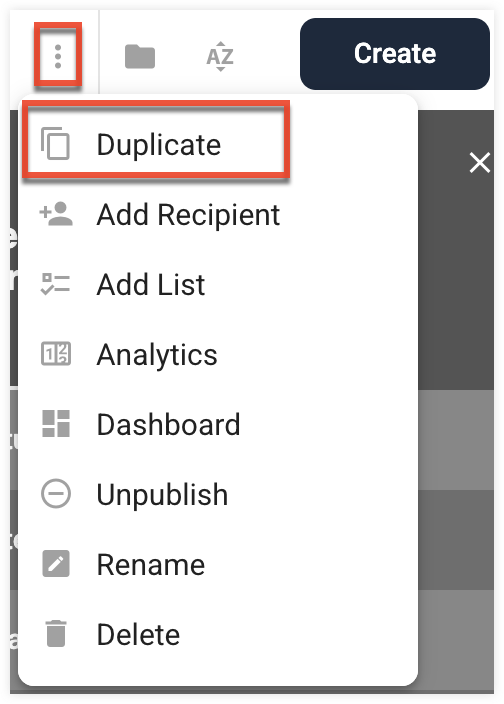Click the Duplicate copy icon

point(56,144)
